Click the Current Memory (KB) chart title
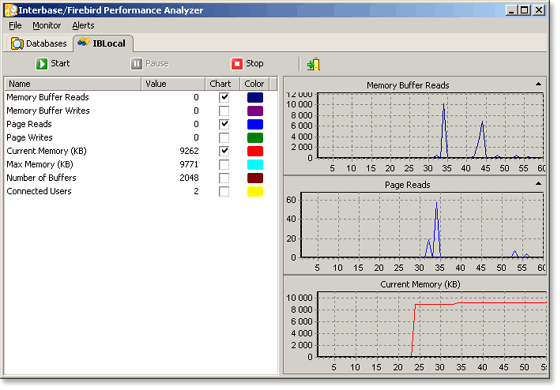This screenshot has height=390, width=560. pyautogui.click(x=420, y=284)
